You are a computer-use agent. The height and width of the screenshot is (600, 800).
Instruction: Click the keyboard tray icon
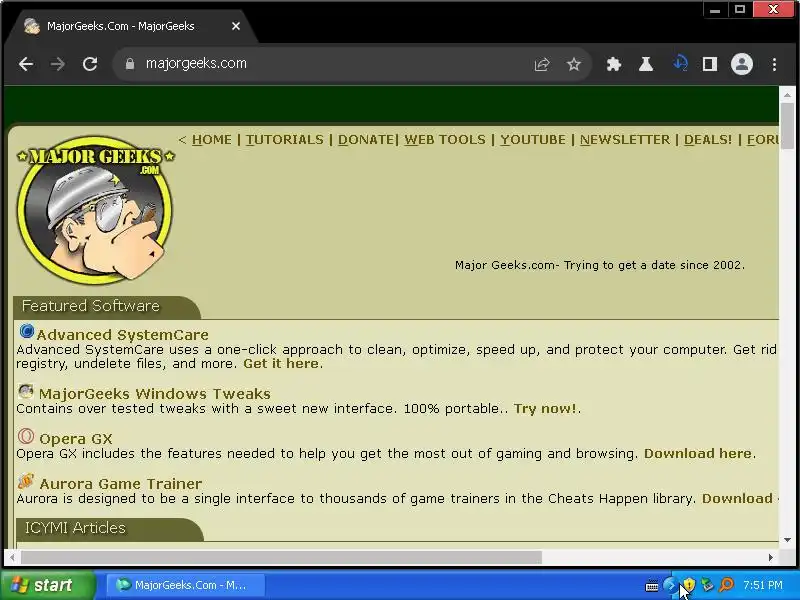(652, 586)
